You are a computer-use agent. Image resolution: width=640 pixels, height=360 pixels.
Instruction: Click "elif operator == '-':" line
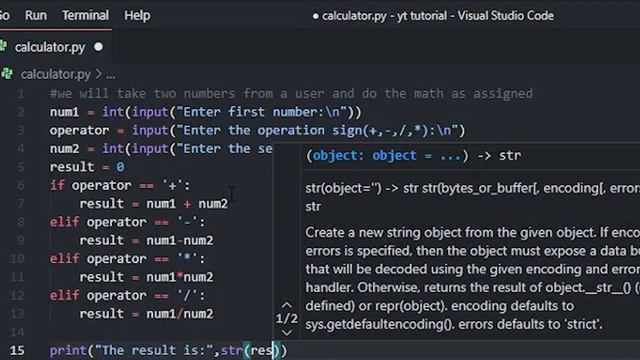click(x=127, y=222)
